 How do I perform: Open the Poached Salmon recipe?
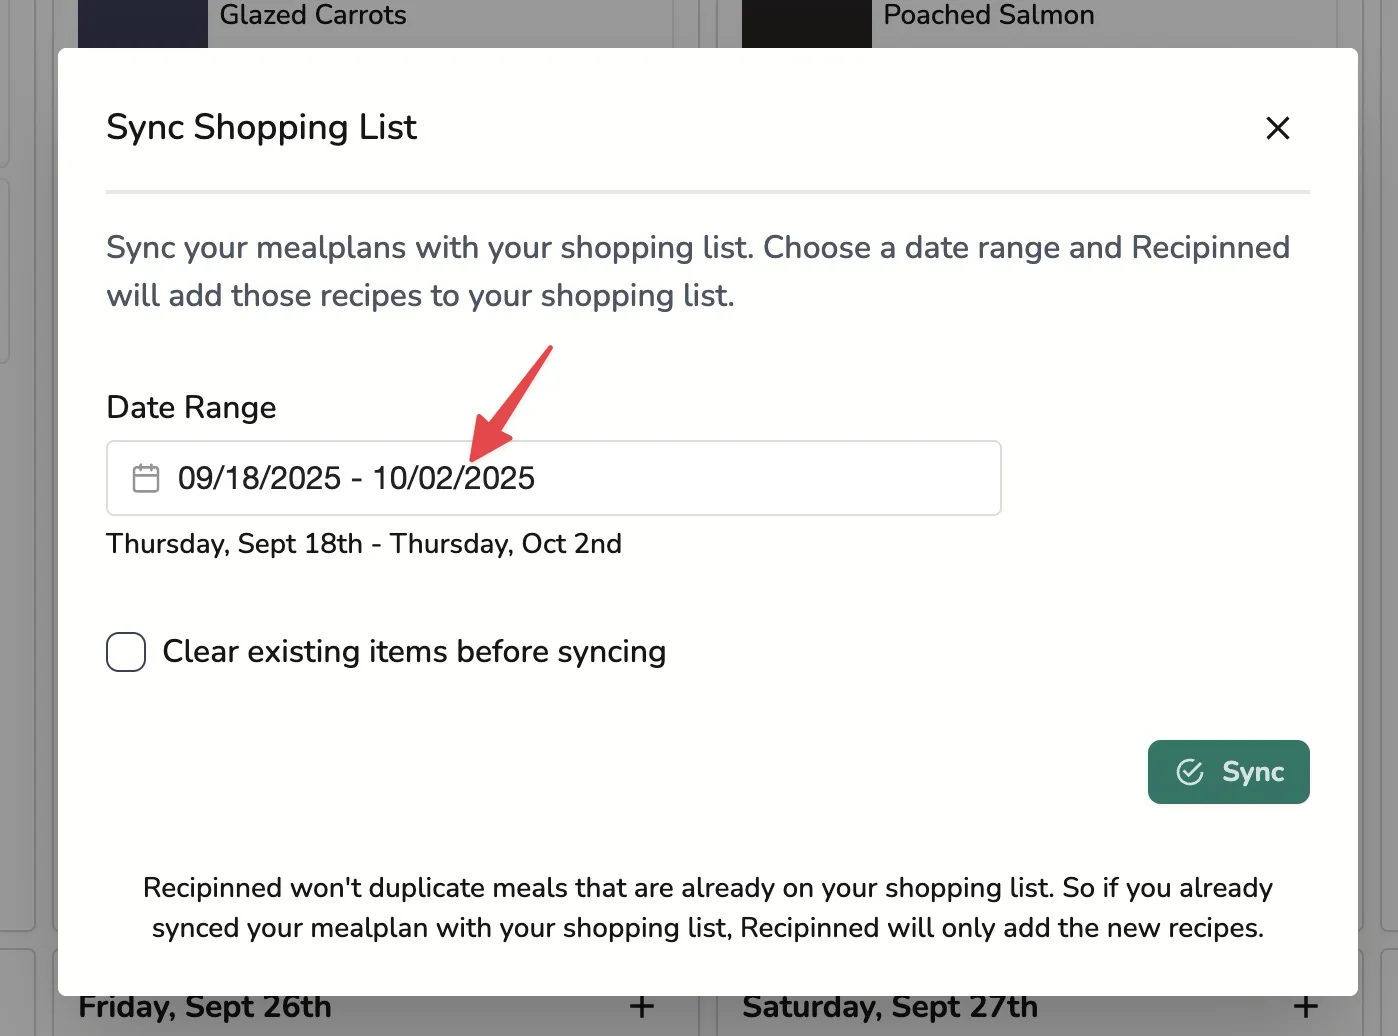click(988, 15)
